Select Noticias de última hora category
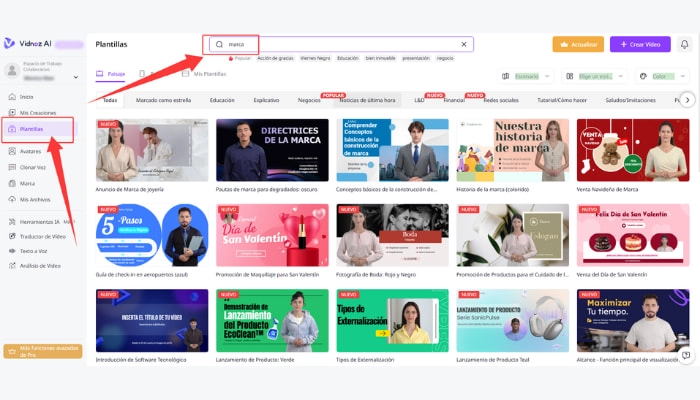Viewport: 700px width, 400px height. pos(367,100)
